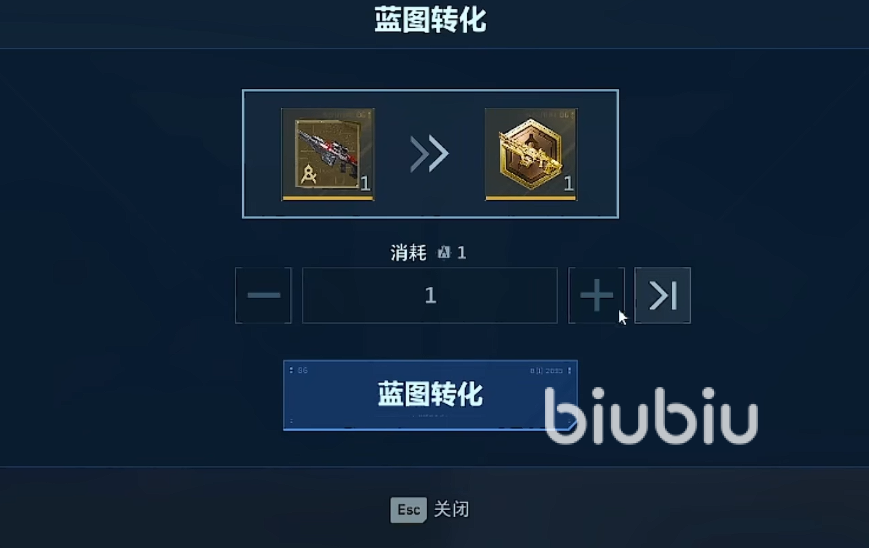869x548 pixels.
Task: Click the sniper rifle blueprint item thumbnail
Action: [x=328, y=154]
